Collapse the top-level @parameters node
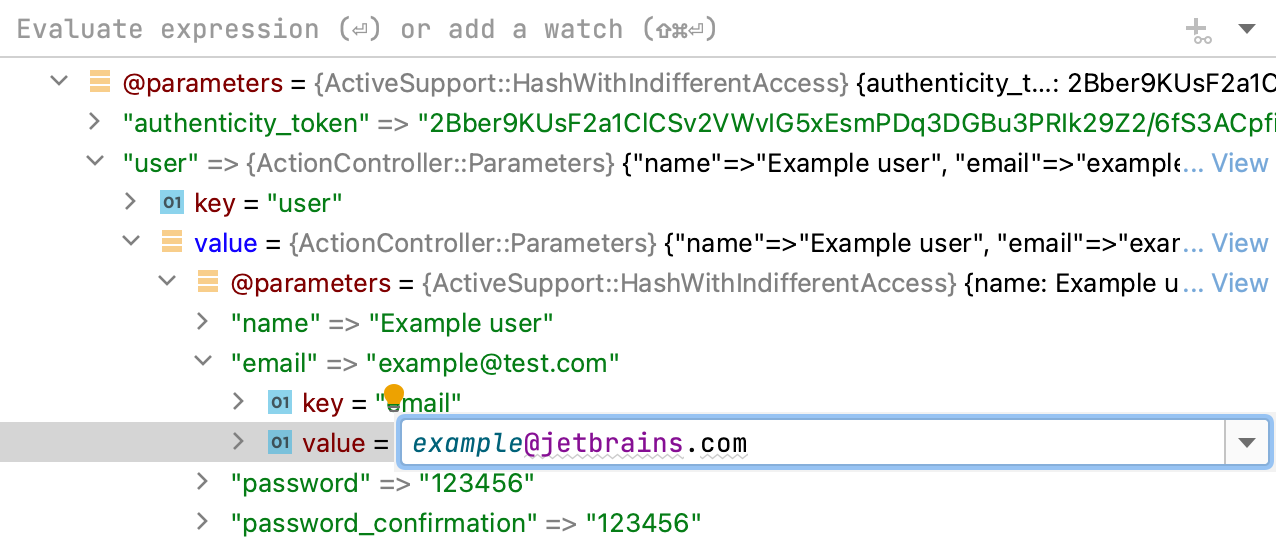1276x548 pixels. (x=58, y=82)
